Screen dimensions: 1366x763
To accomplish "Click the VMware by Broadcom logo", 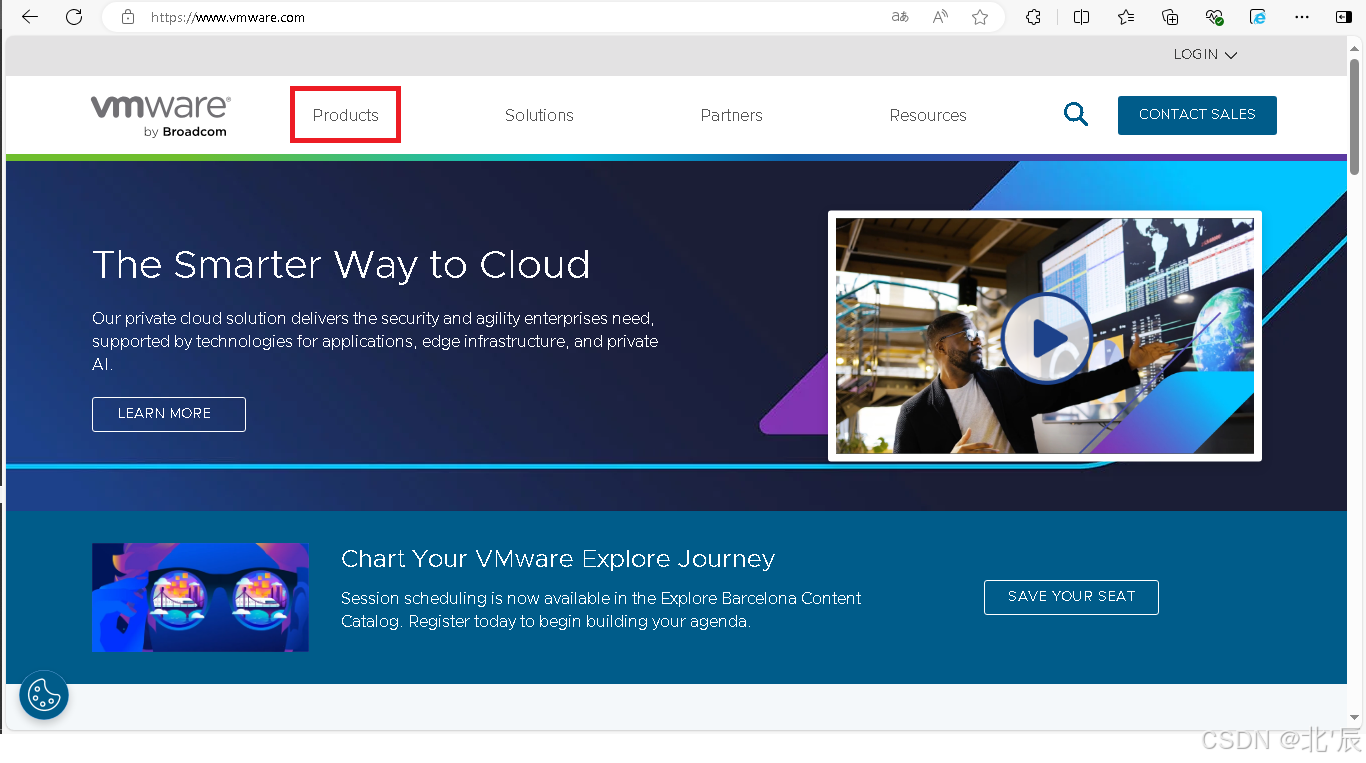I will (x=161, y=116).
